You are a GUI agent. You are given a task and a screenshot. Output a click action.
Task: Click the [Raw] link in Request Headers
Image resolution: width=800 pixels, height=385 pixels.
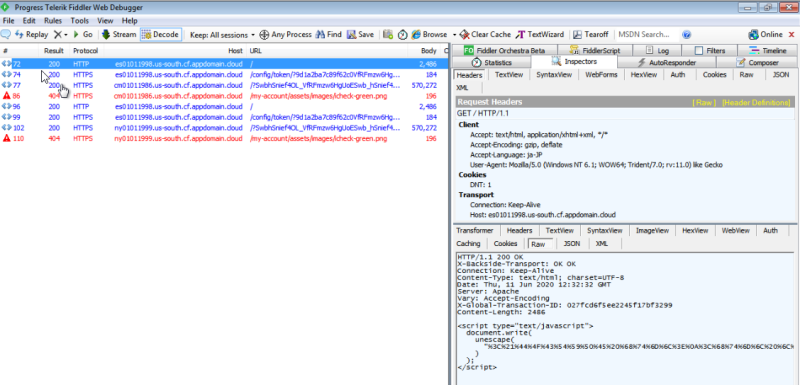point(704,102)
